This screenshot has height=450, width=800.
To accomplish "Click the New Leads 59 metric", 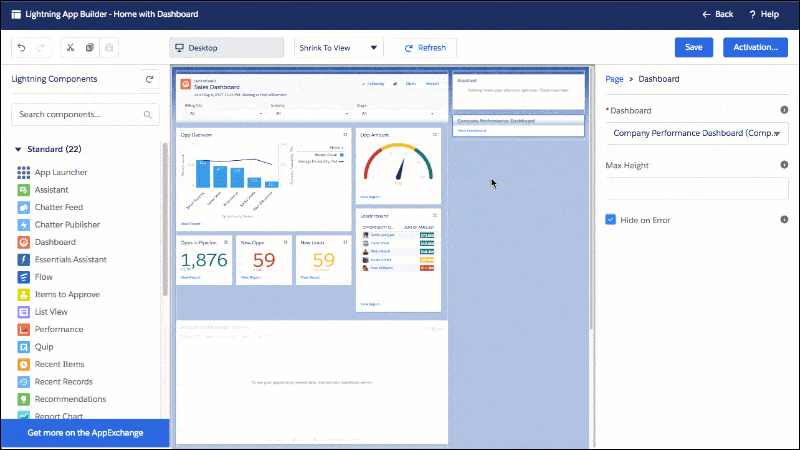I will [323, 260].
